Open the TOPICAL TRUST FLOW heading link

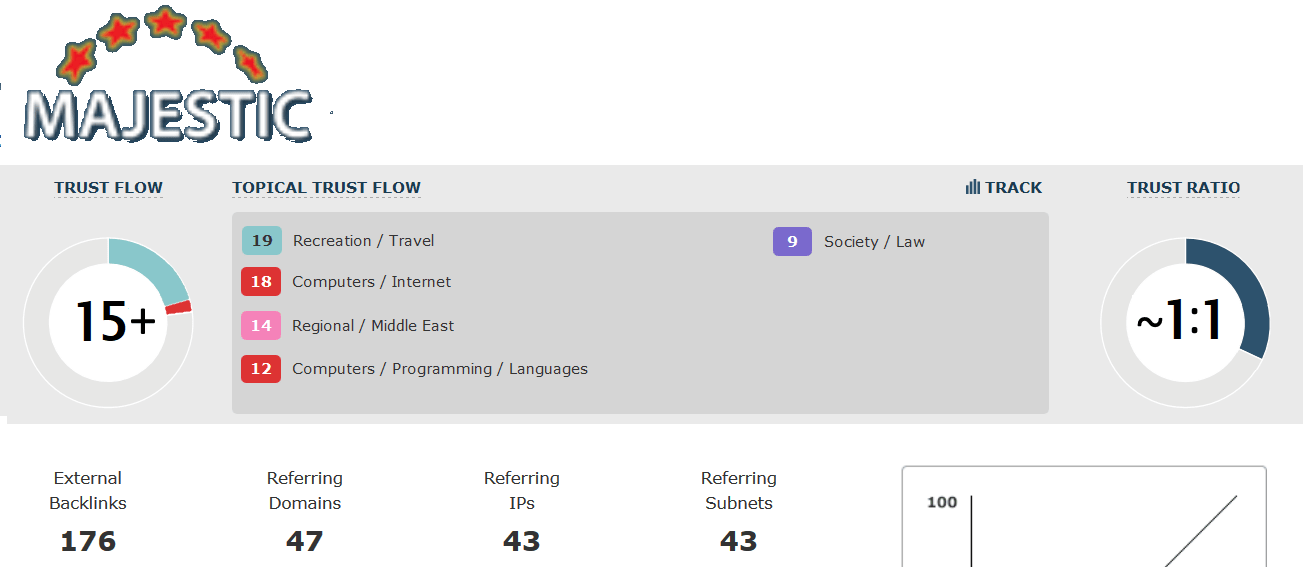(x=326, y=188)
